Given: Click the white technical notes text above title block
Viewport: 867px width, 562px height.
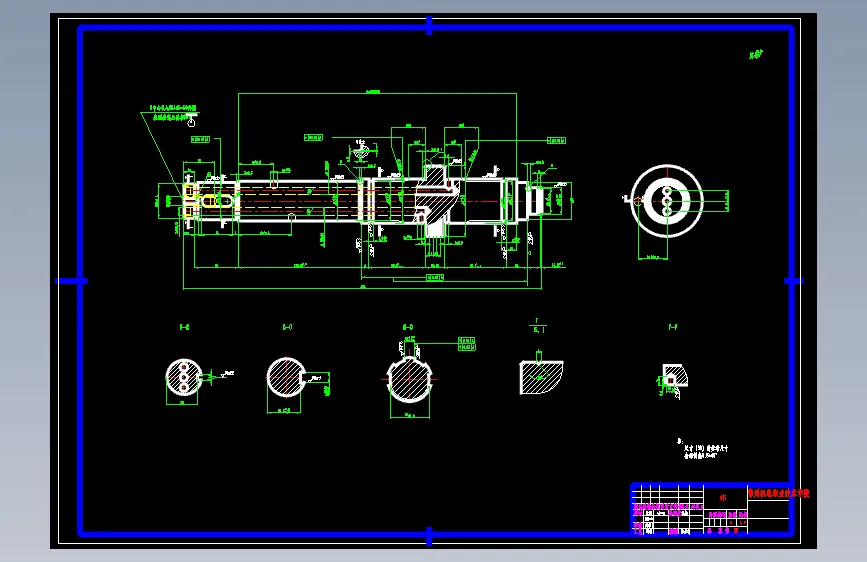Looking at the screenshot, I should 702,449.
